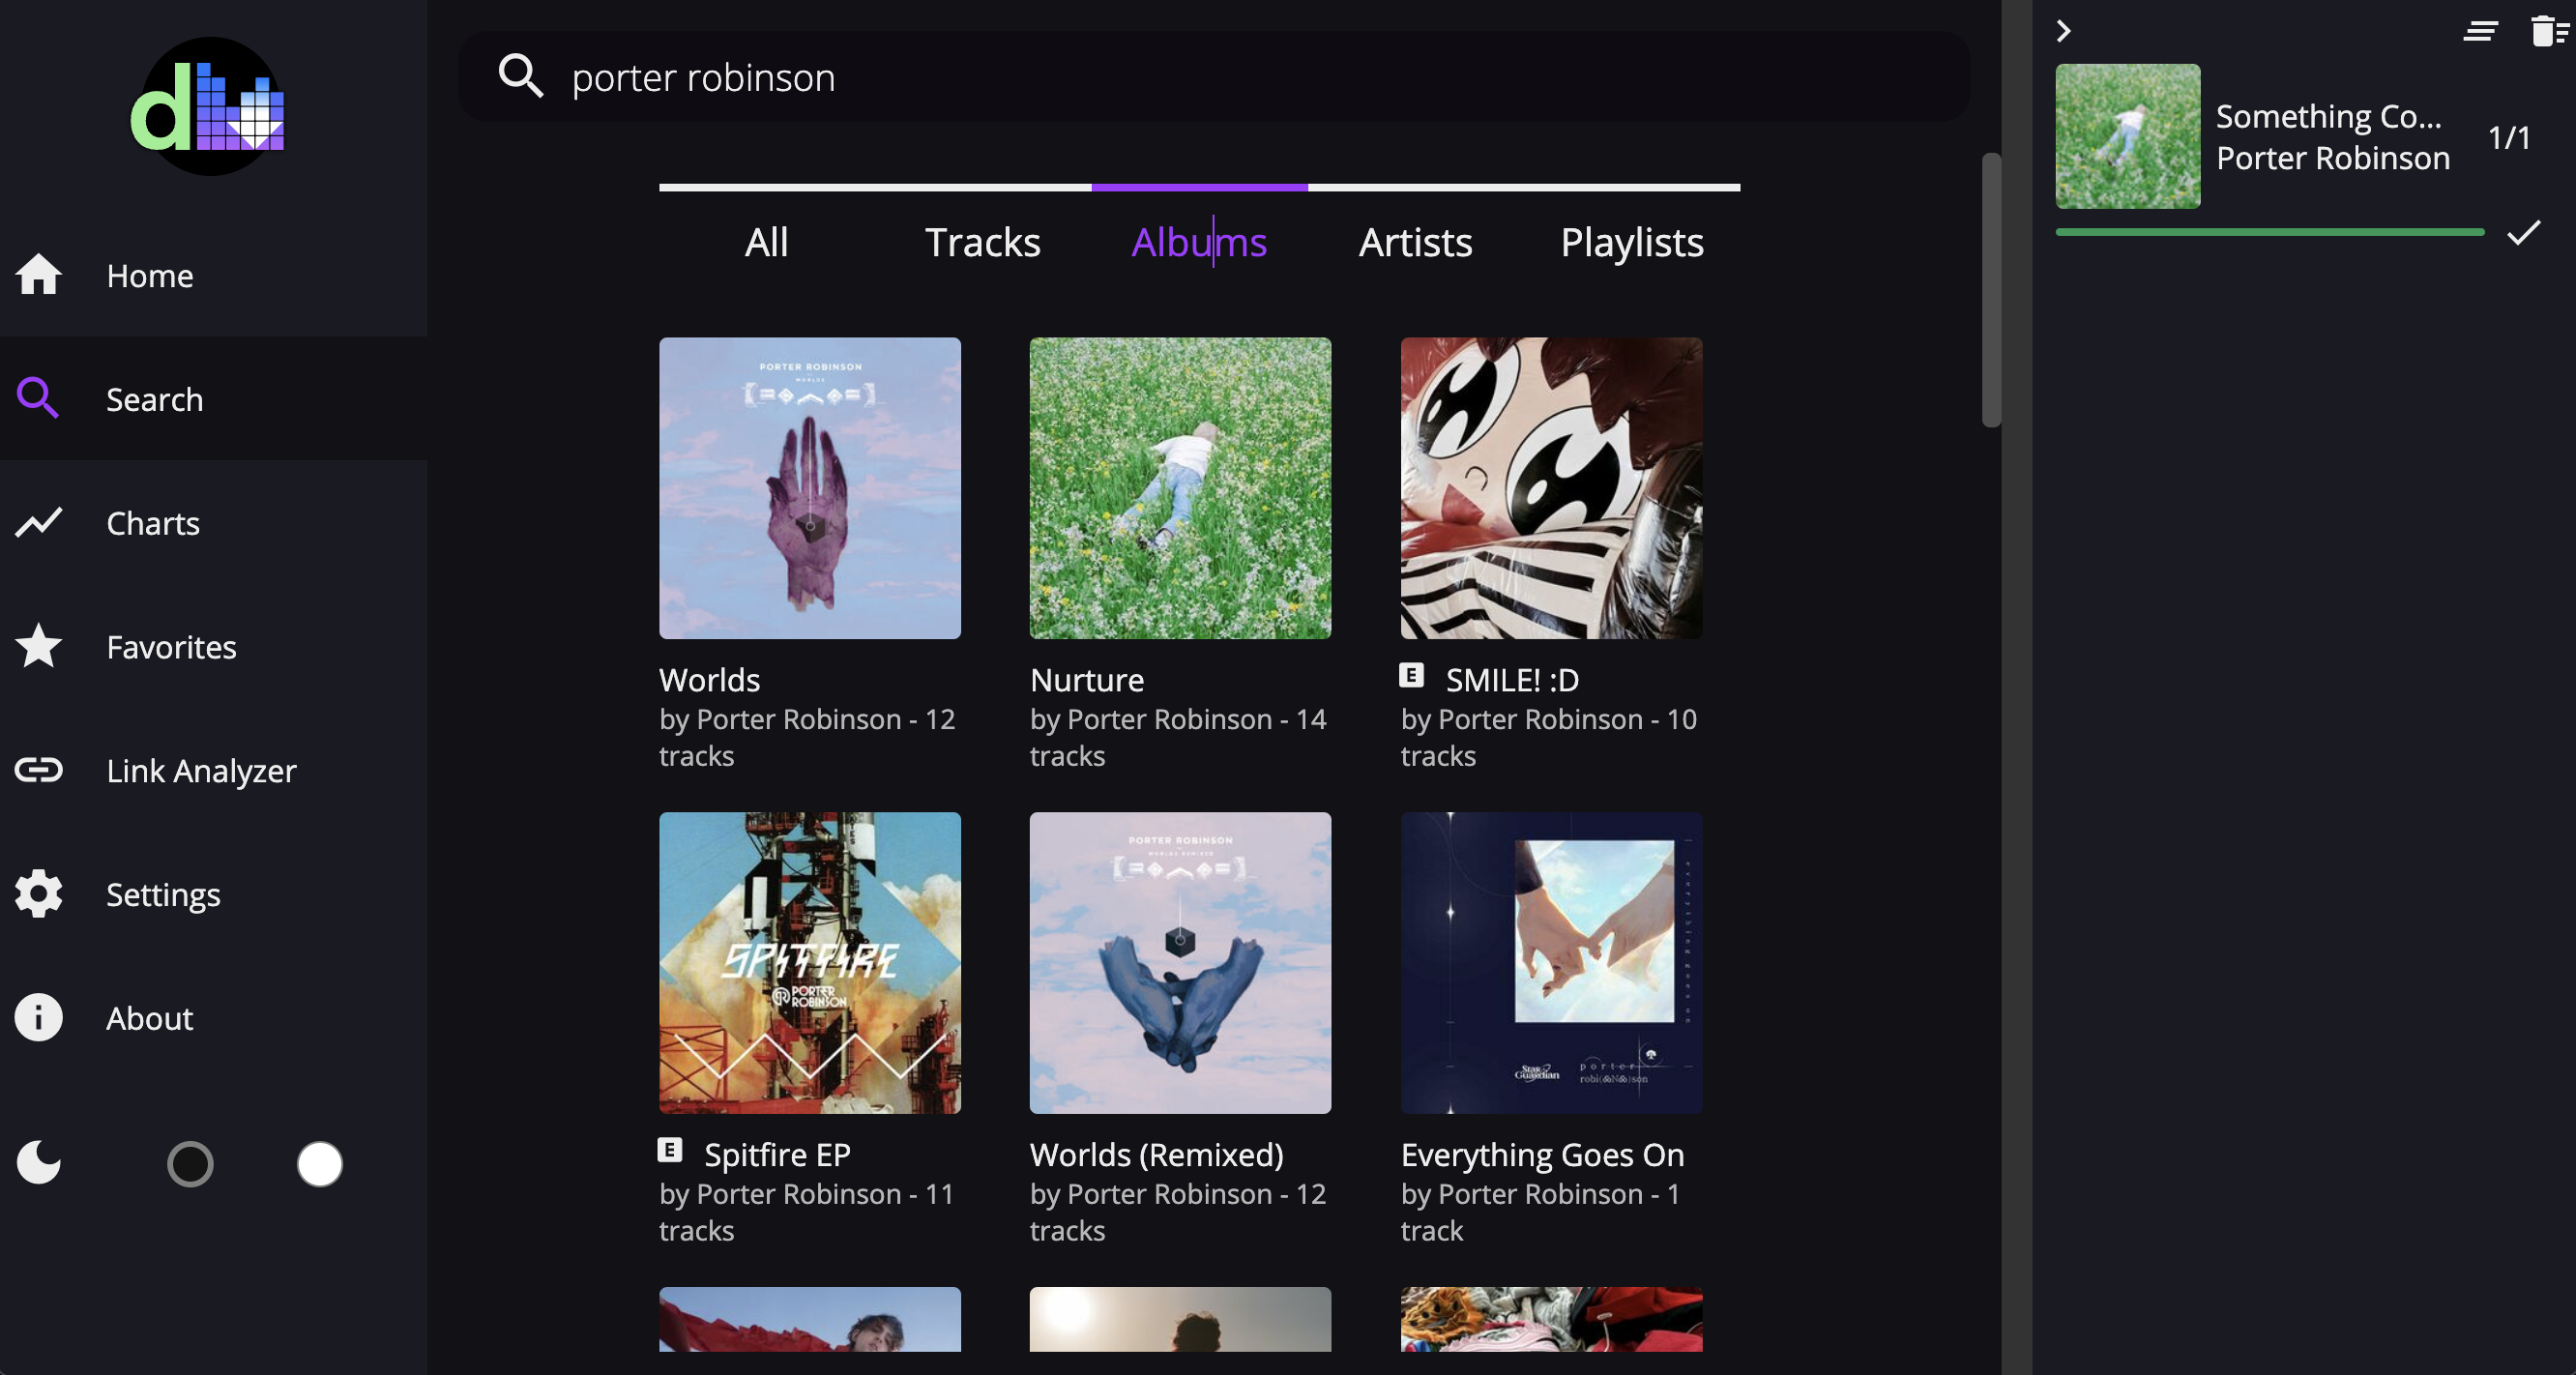
Task: Open the Link Analyzer label
Action: point(201,771)
